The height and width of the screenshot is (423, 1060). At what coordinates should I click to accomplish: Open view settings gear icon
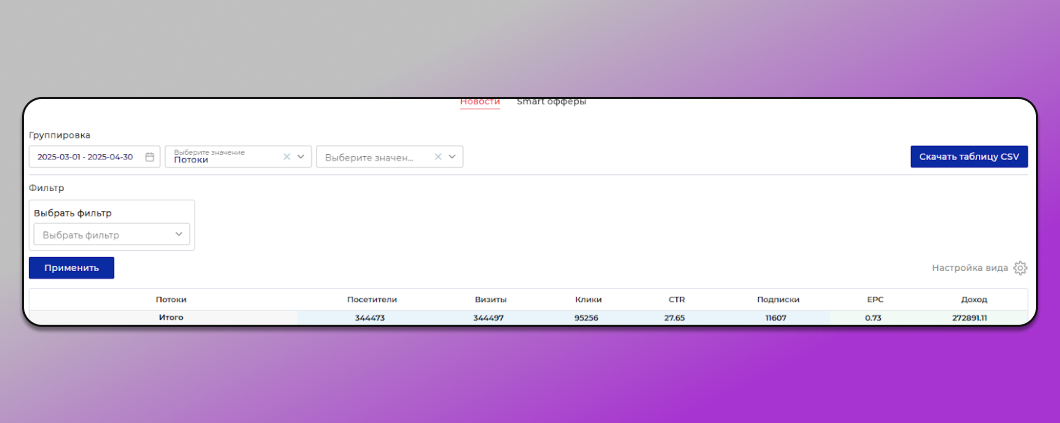click(1020, 268)
